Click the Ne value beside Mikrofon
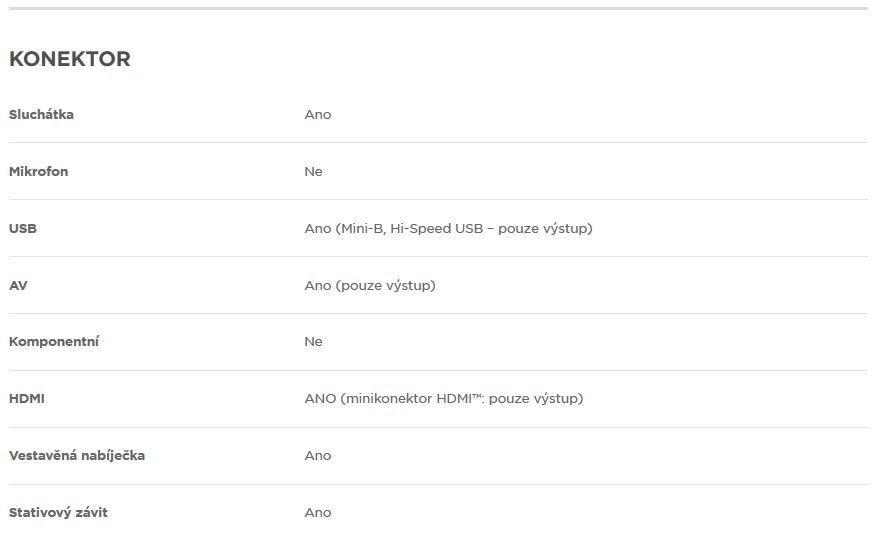 click(313, 171)
